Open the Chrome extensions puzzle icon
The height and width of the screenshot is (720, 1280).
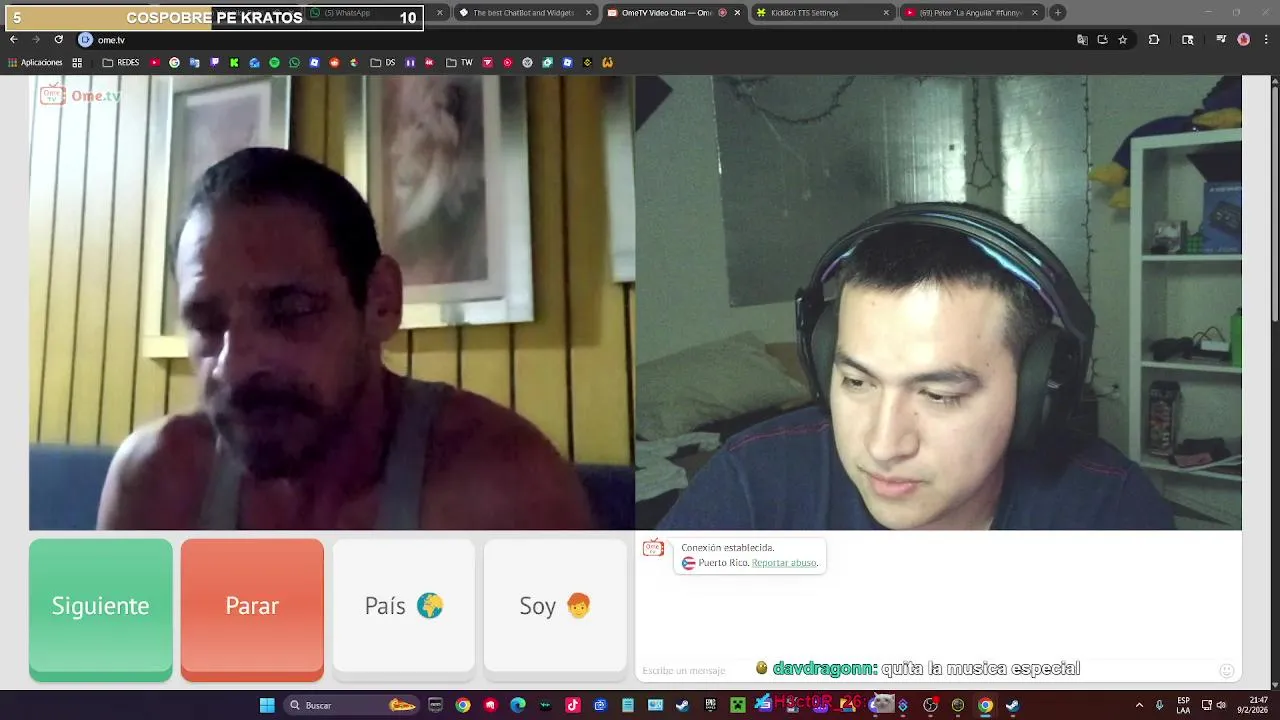1153,40
